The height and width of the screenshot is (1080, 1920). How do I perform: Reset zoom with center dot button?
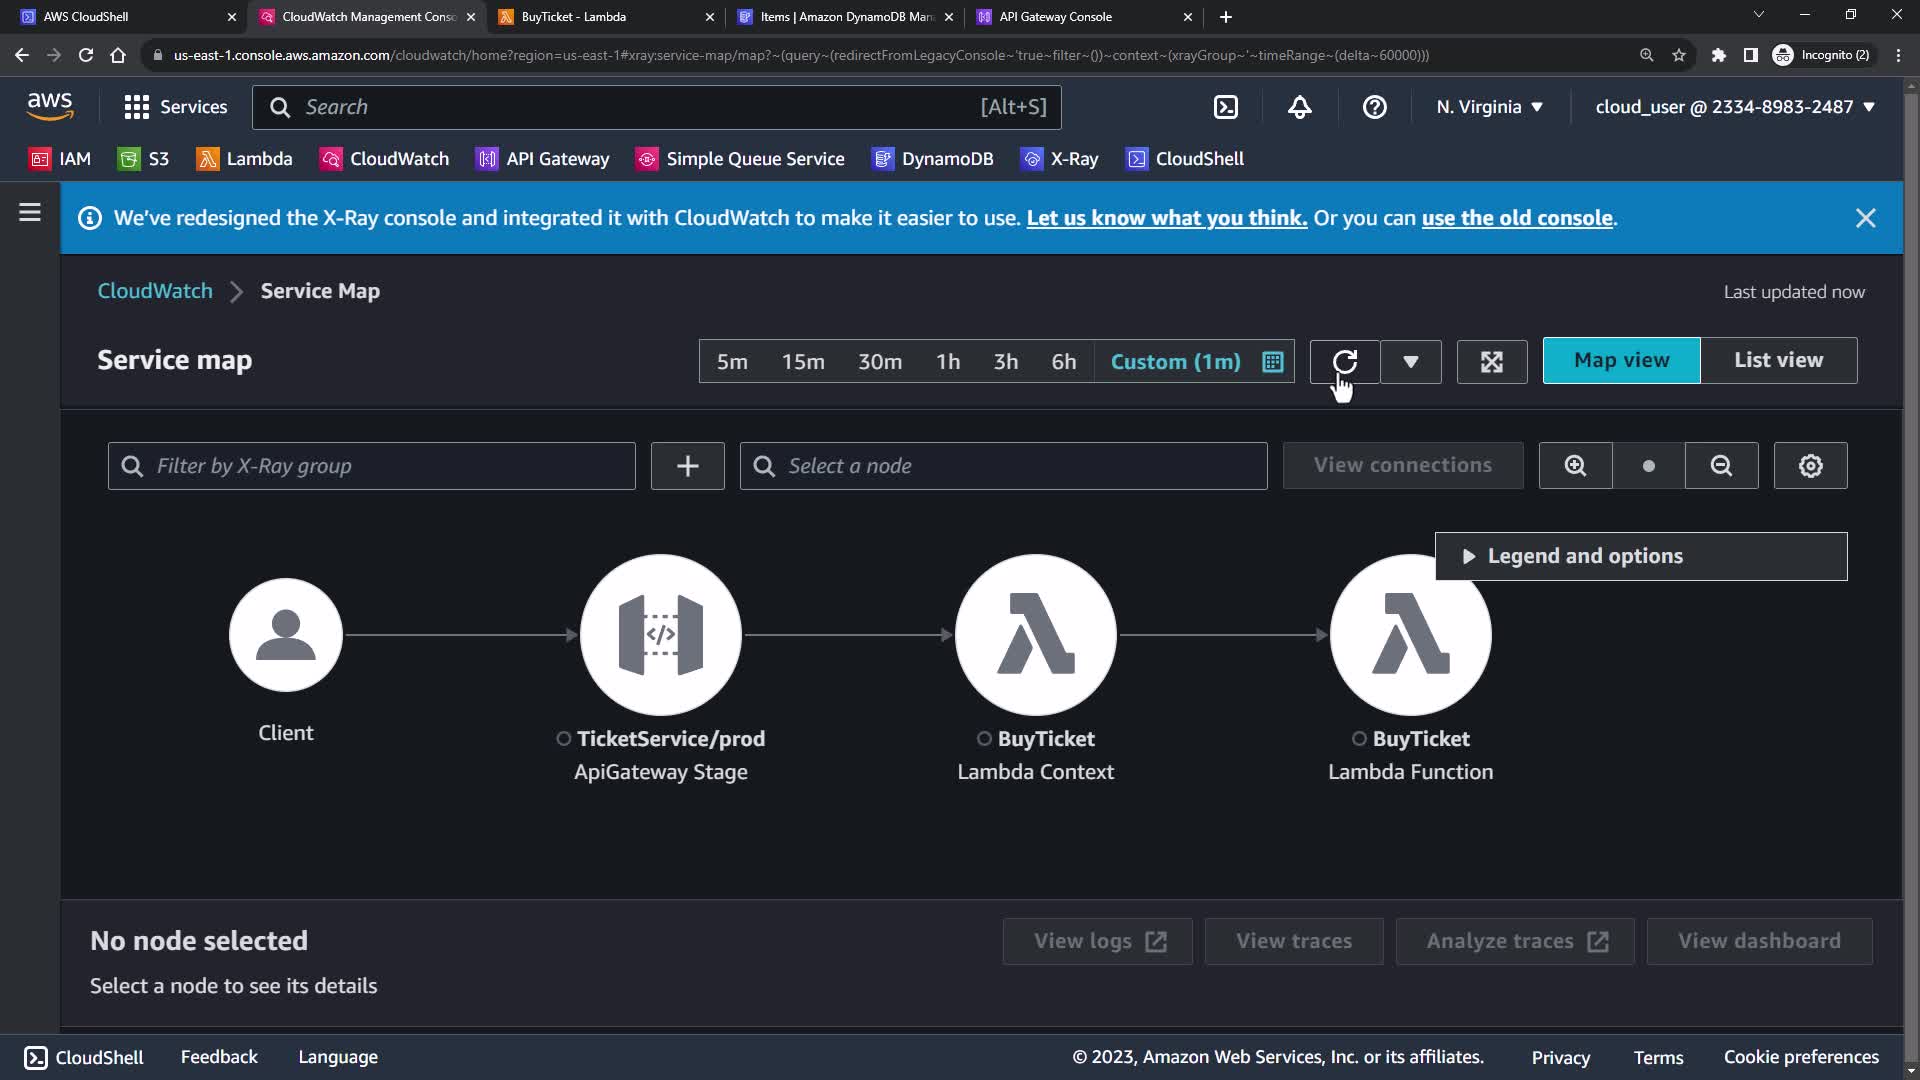[1648, 466]
